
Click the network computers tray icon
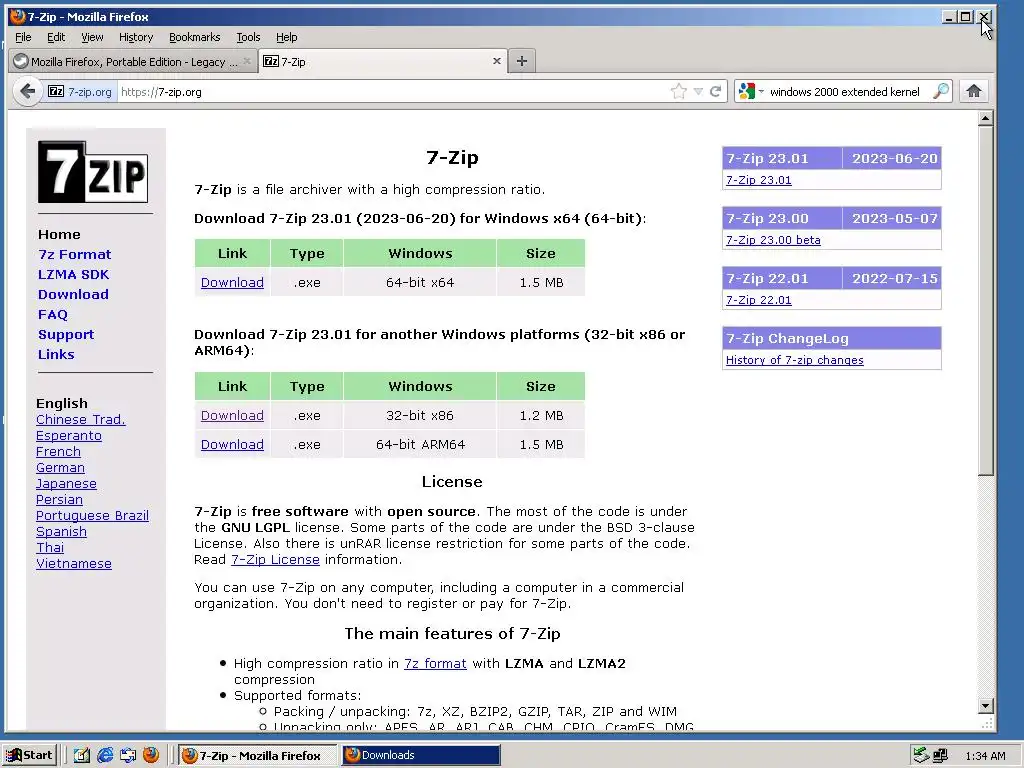pos(940,756)
